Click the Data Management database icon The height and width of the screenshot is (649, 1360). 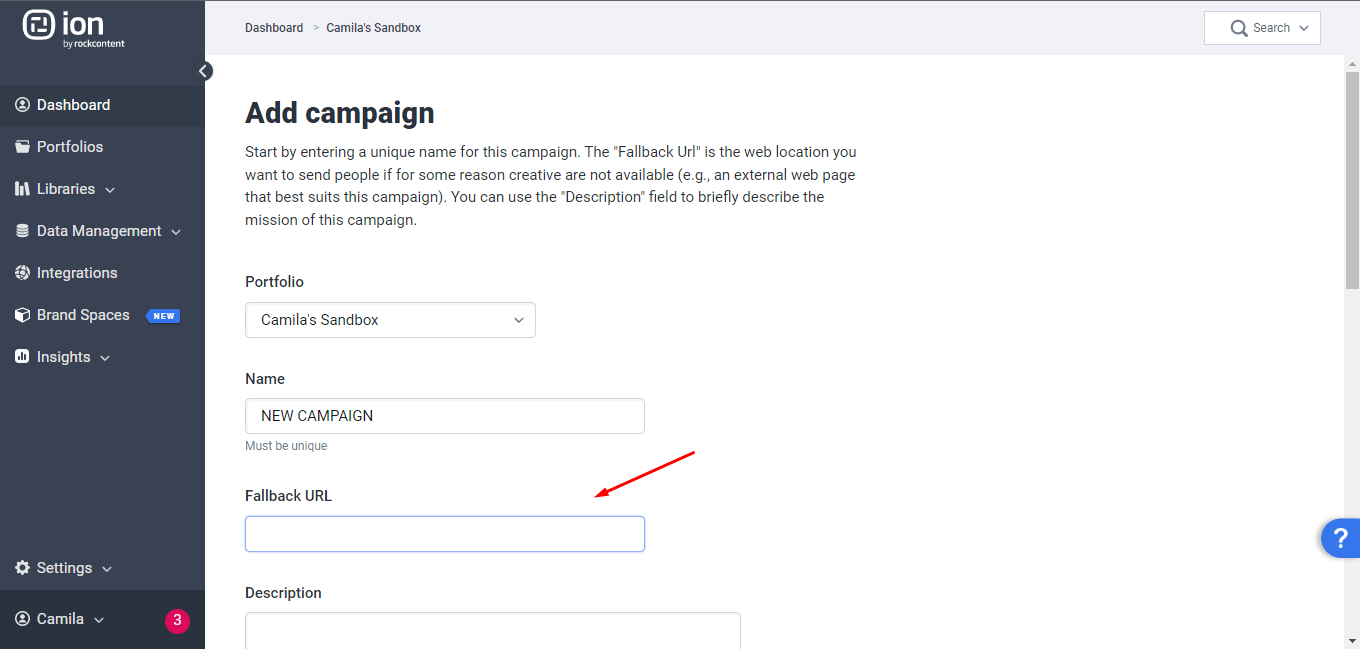[22, 231]
